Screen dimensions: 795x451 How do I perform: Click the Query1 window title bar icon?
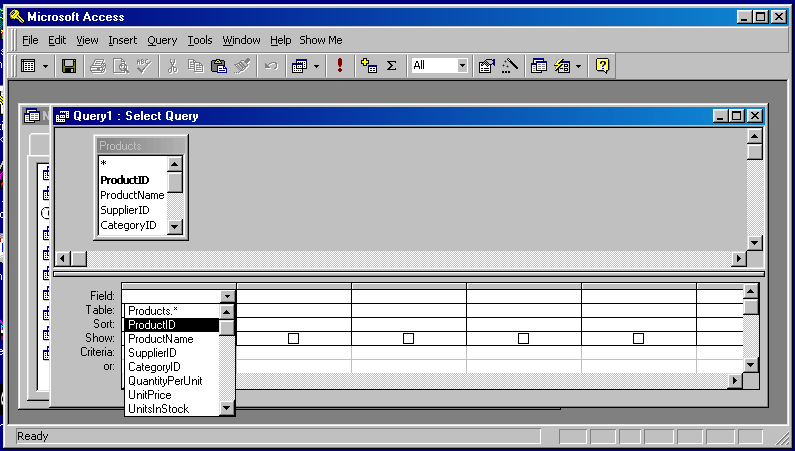click(62, 116)
